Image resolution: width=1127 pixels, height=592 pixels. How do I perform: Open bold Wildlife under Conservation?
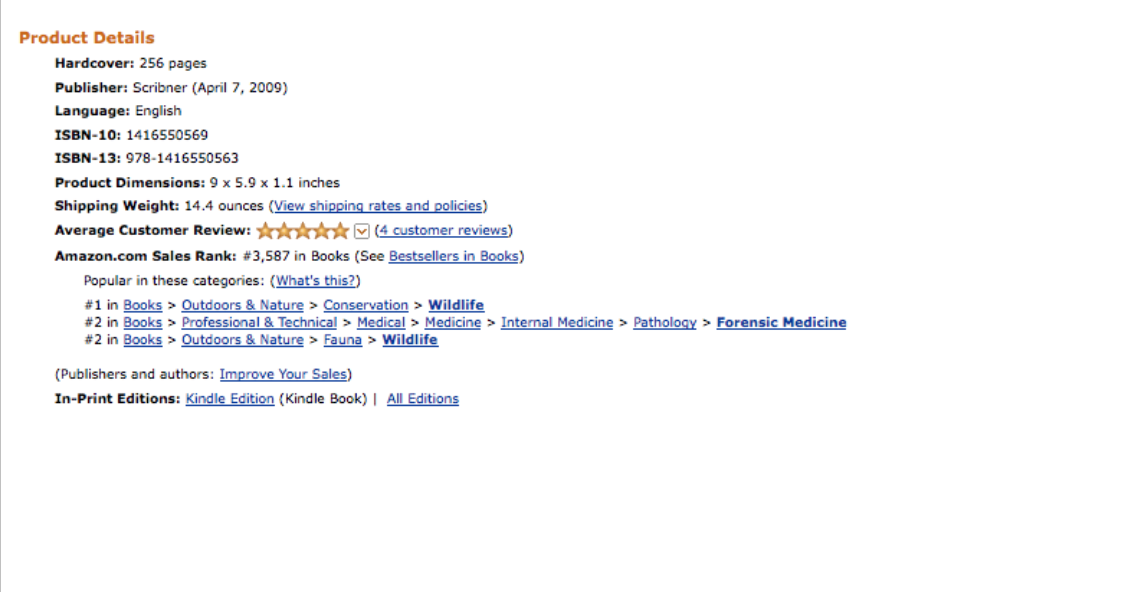(456, 305)
